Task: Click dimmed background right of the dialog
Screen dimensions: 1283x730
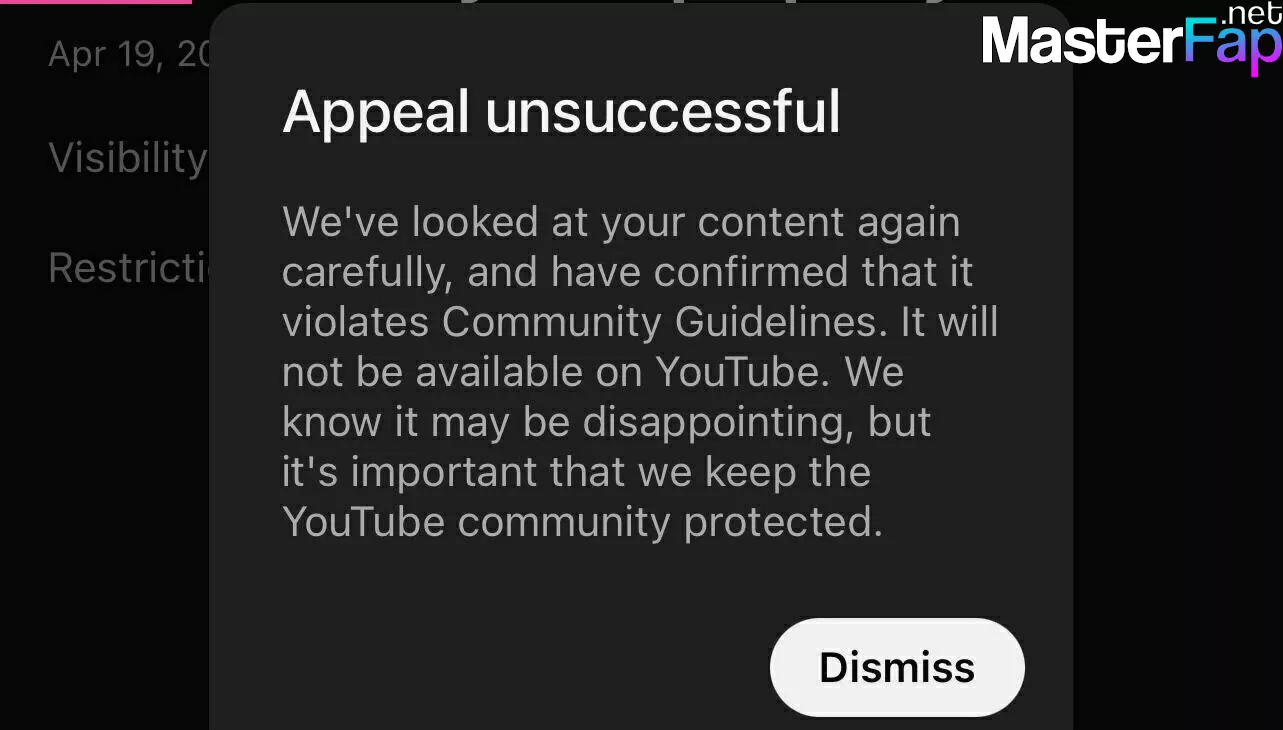Action: [x=1178, y=400]
